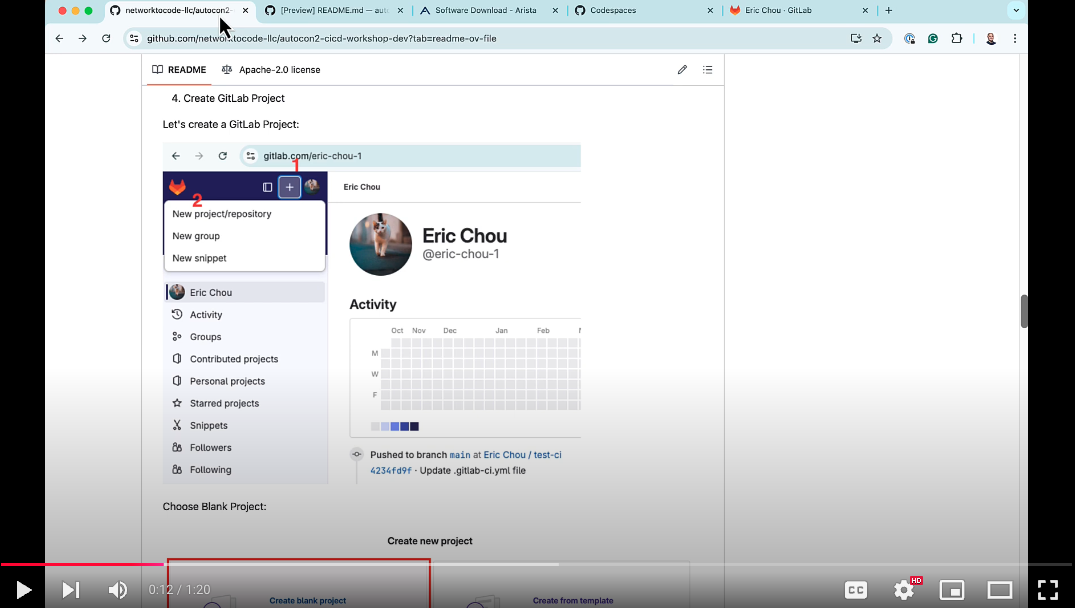Screen dimensions: 1075x608
Task: Close the networktocode-llc/autocon2 tab
Action: coord(245,10)
